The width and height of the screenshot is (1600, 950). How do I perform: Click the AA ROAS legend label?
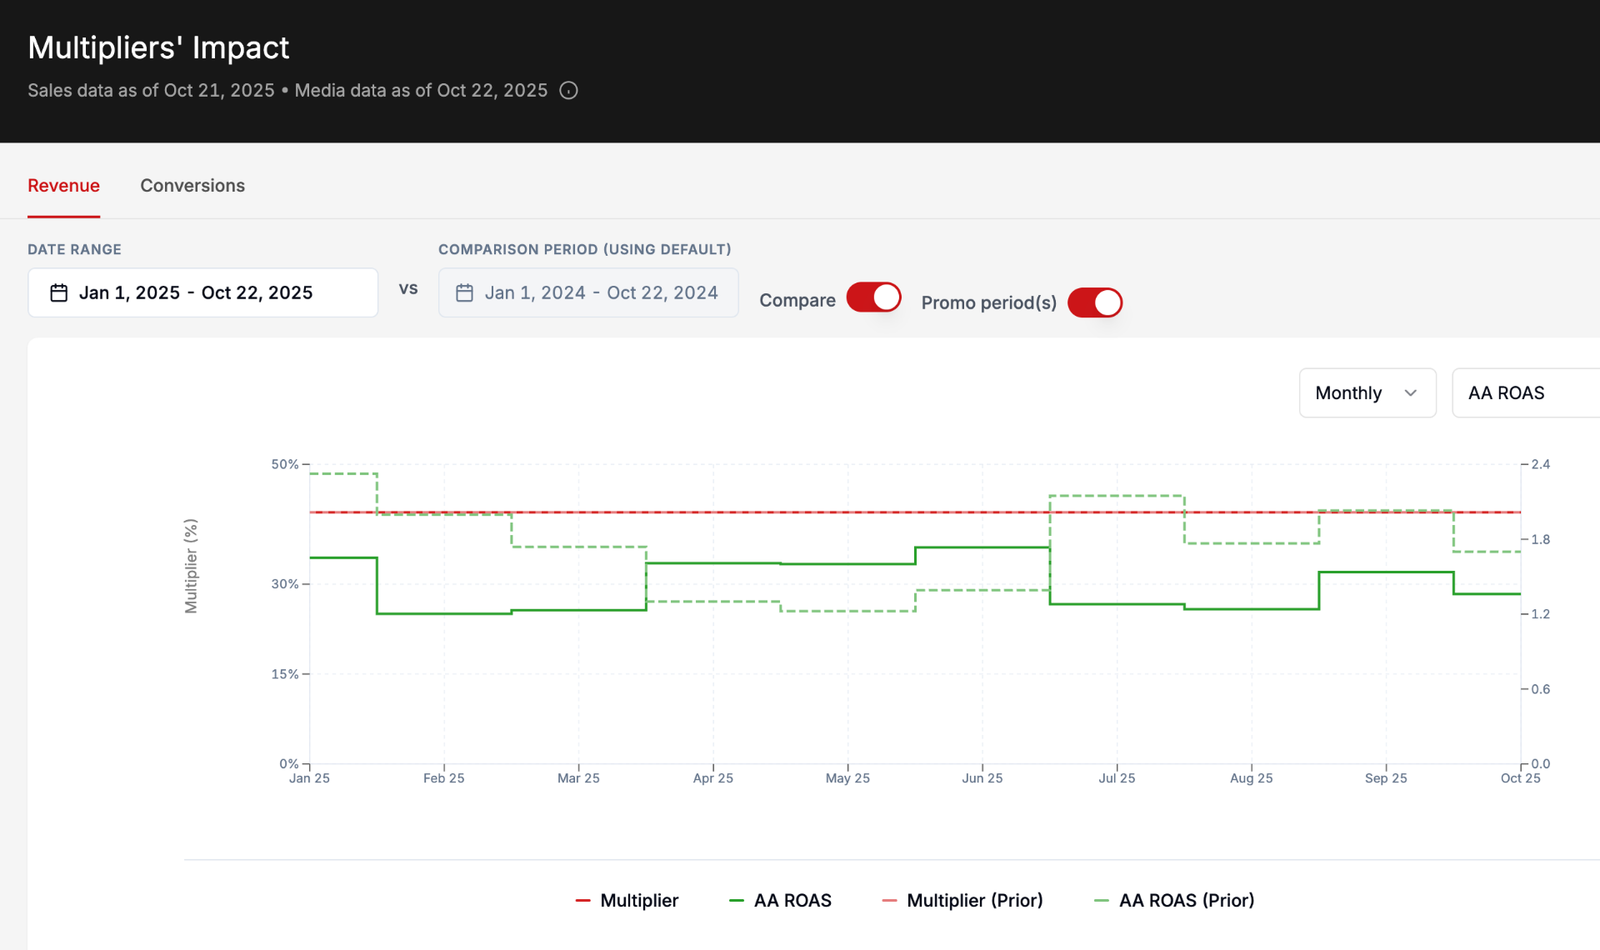(x=792, y=901)
